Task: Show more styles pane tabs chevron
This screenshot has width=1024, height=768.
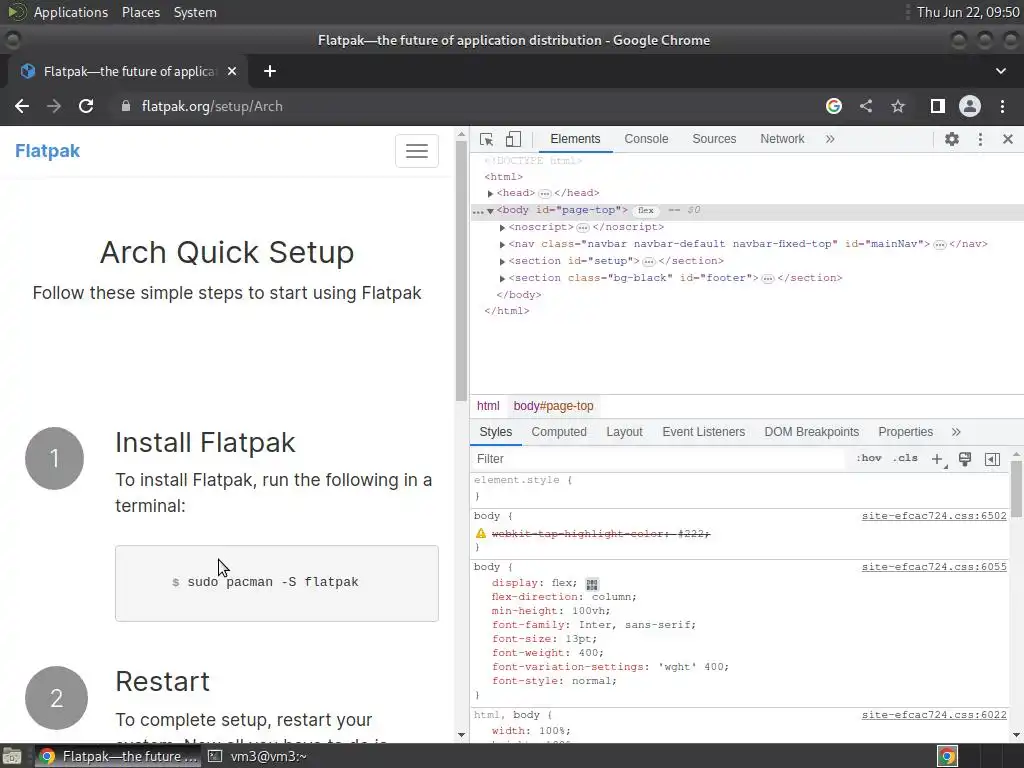Action: pyautogui.click(x=956, y=432)
